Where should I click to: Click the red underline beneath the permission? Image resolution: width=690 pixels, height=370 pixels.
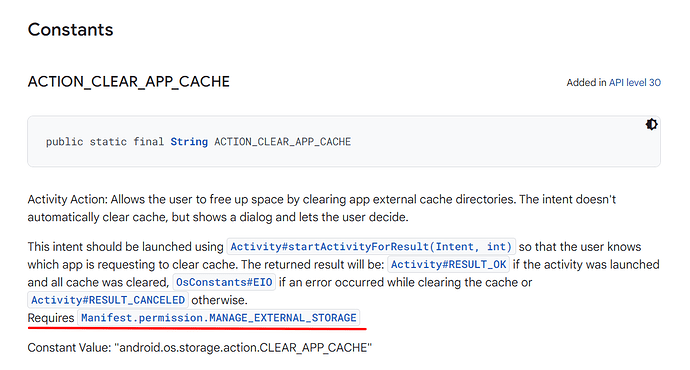[x=197, y=328]
